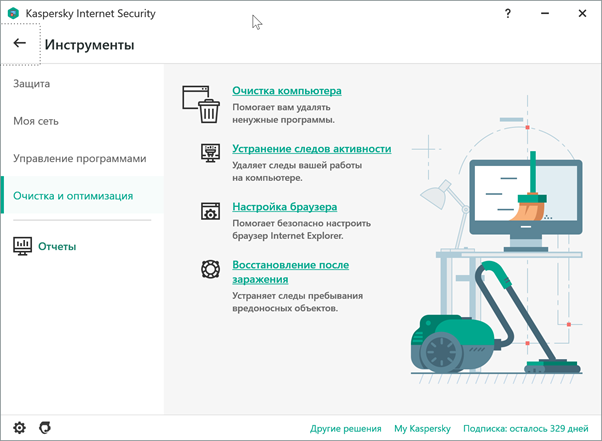Click the Отчеты chart monitor icon
Screen dimensions: 602x441
point(23,246)
